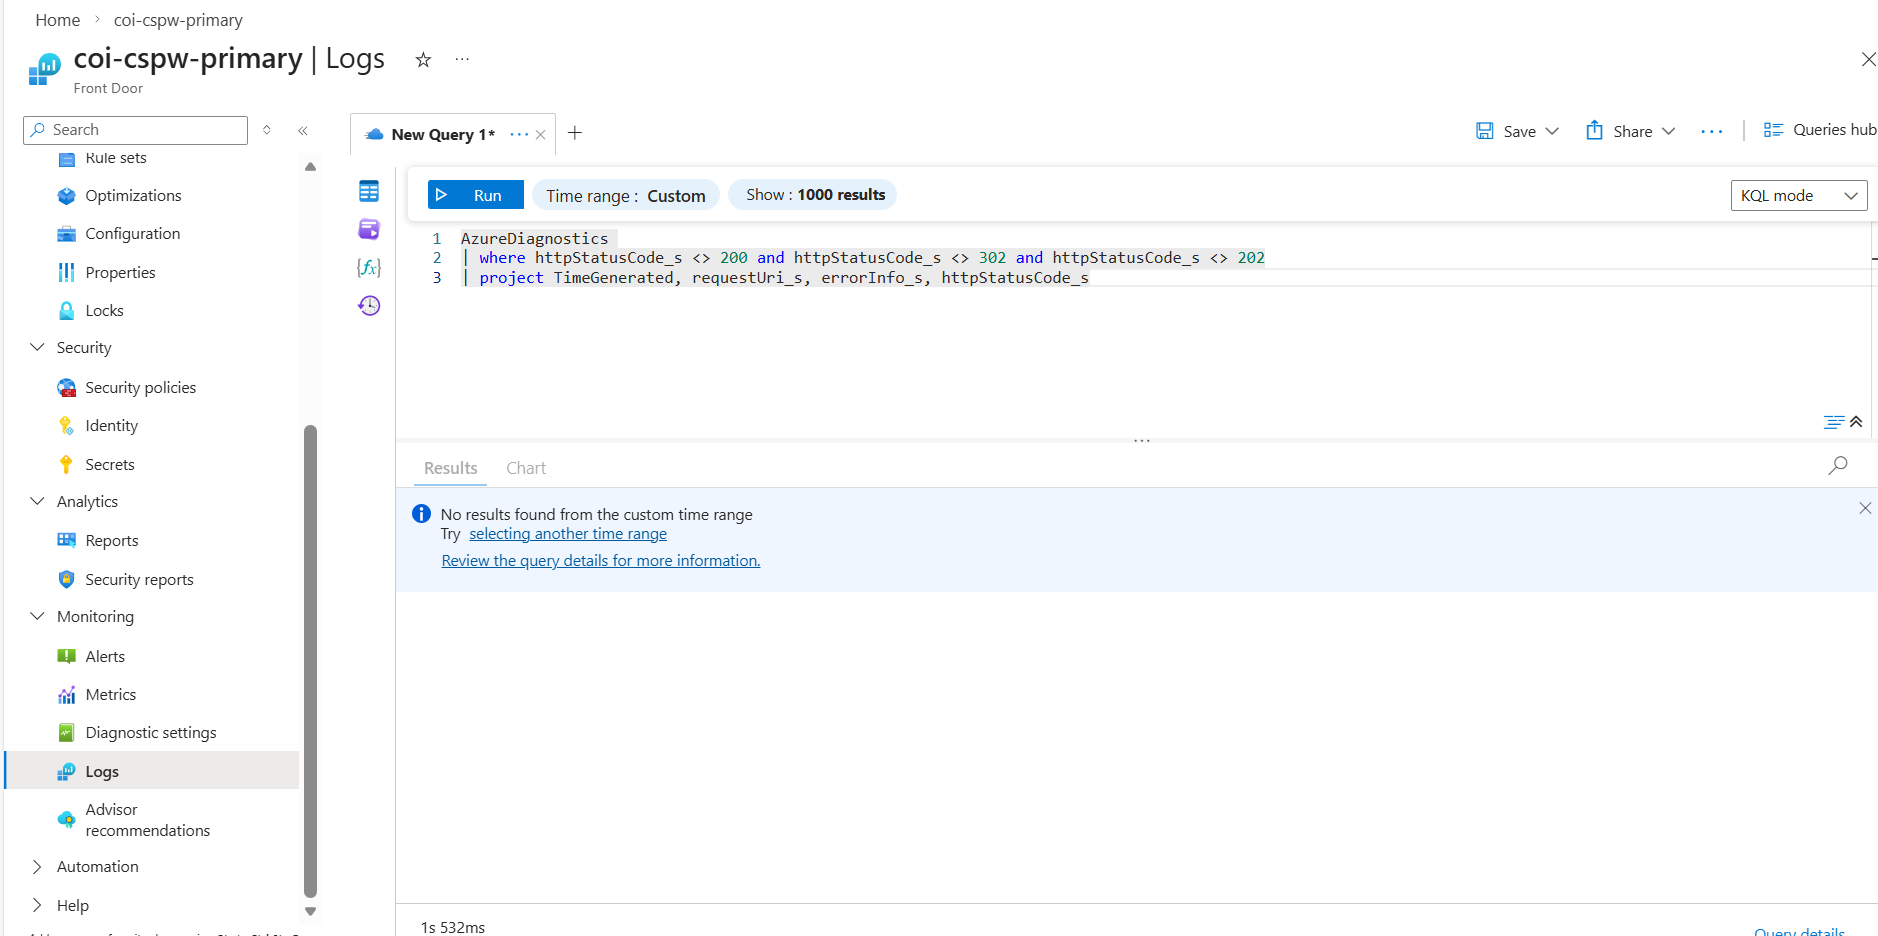Expand the Automation section

(x=38, y=867)
